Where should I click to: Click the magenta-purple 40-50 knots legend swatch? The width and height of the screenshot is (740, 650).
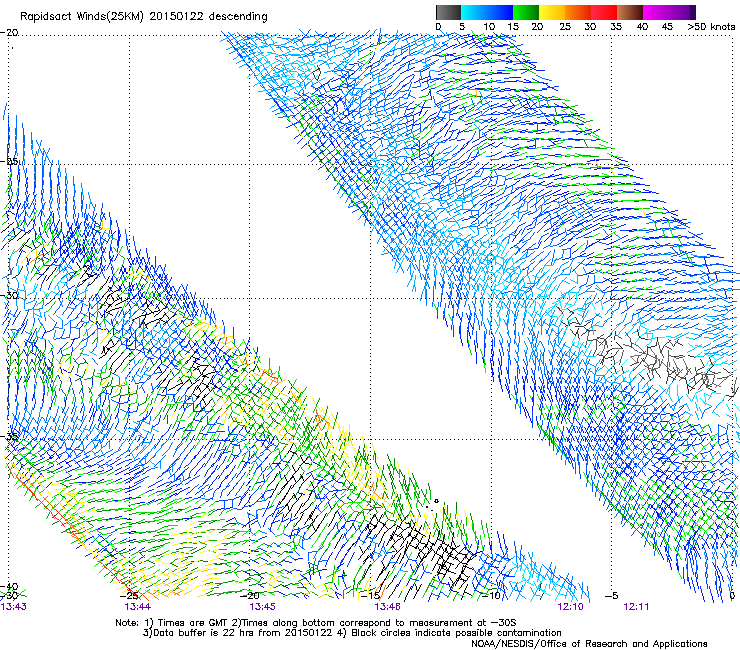coord(669,12)
